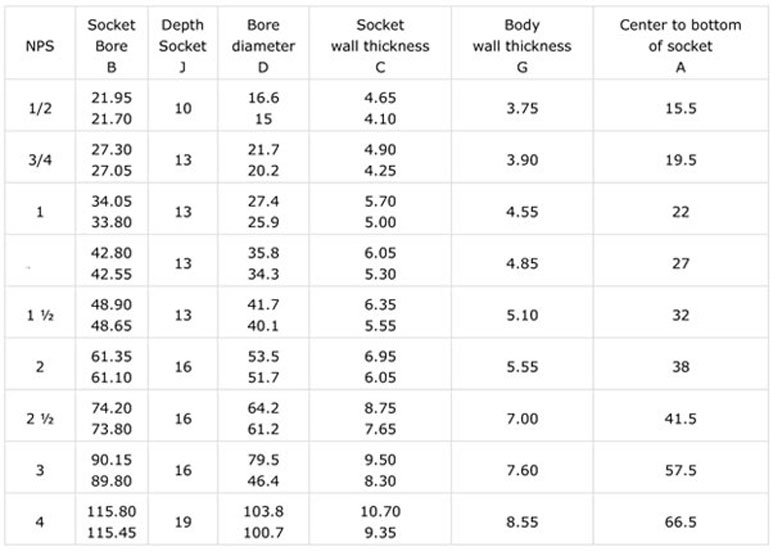Select depth socket value 19
771x555 pixels.
coord(183,522)
